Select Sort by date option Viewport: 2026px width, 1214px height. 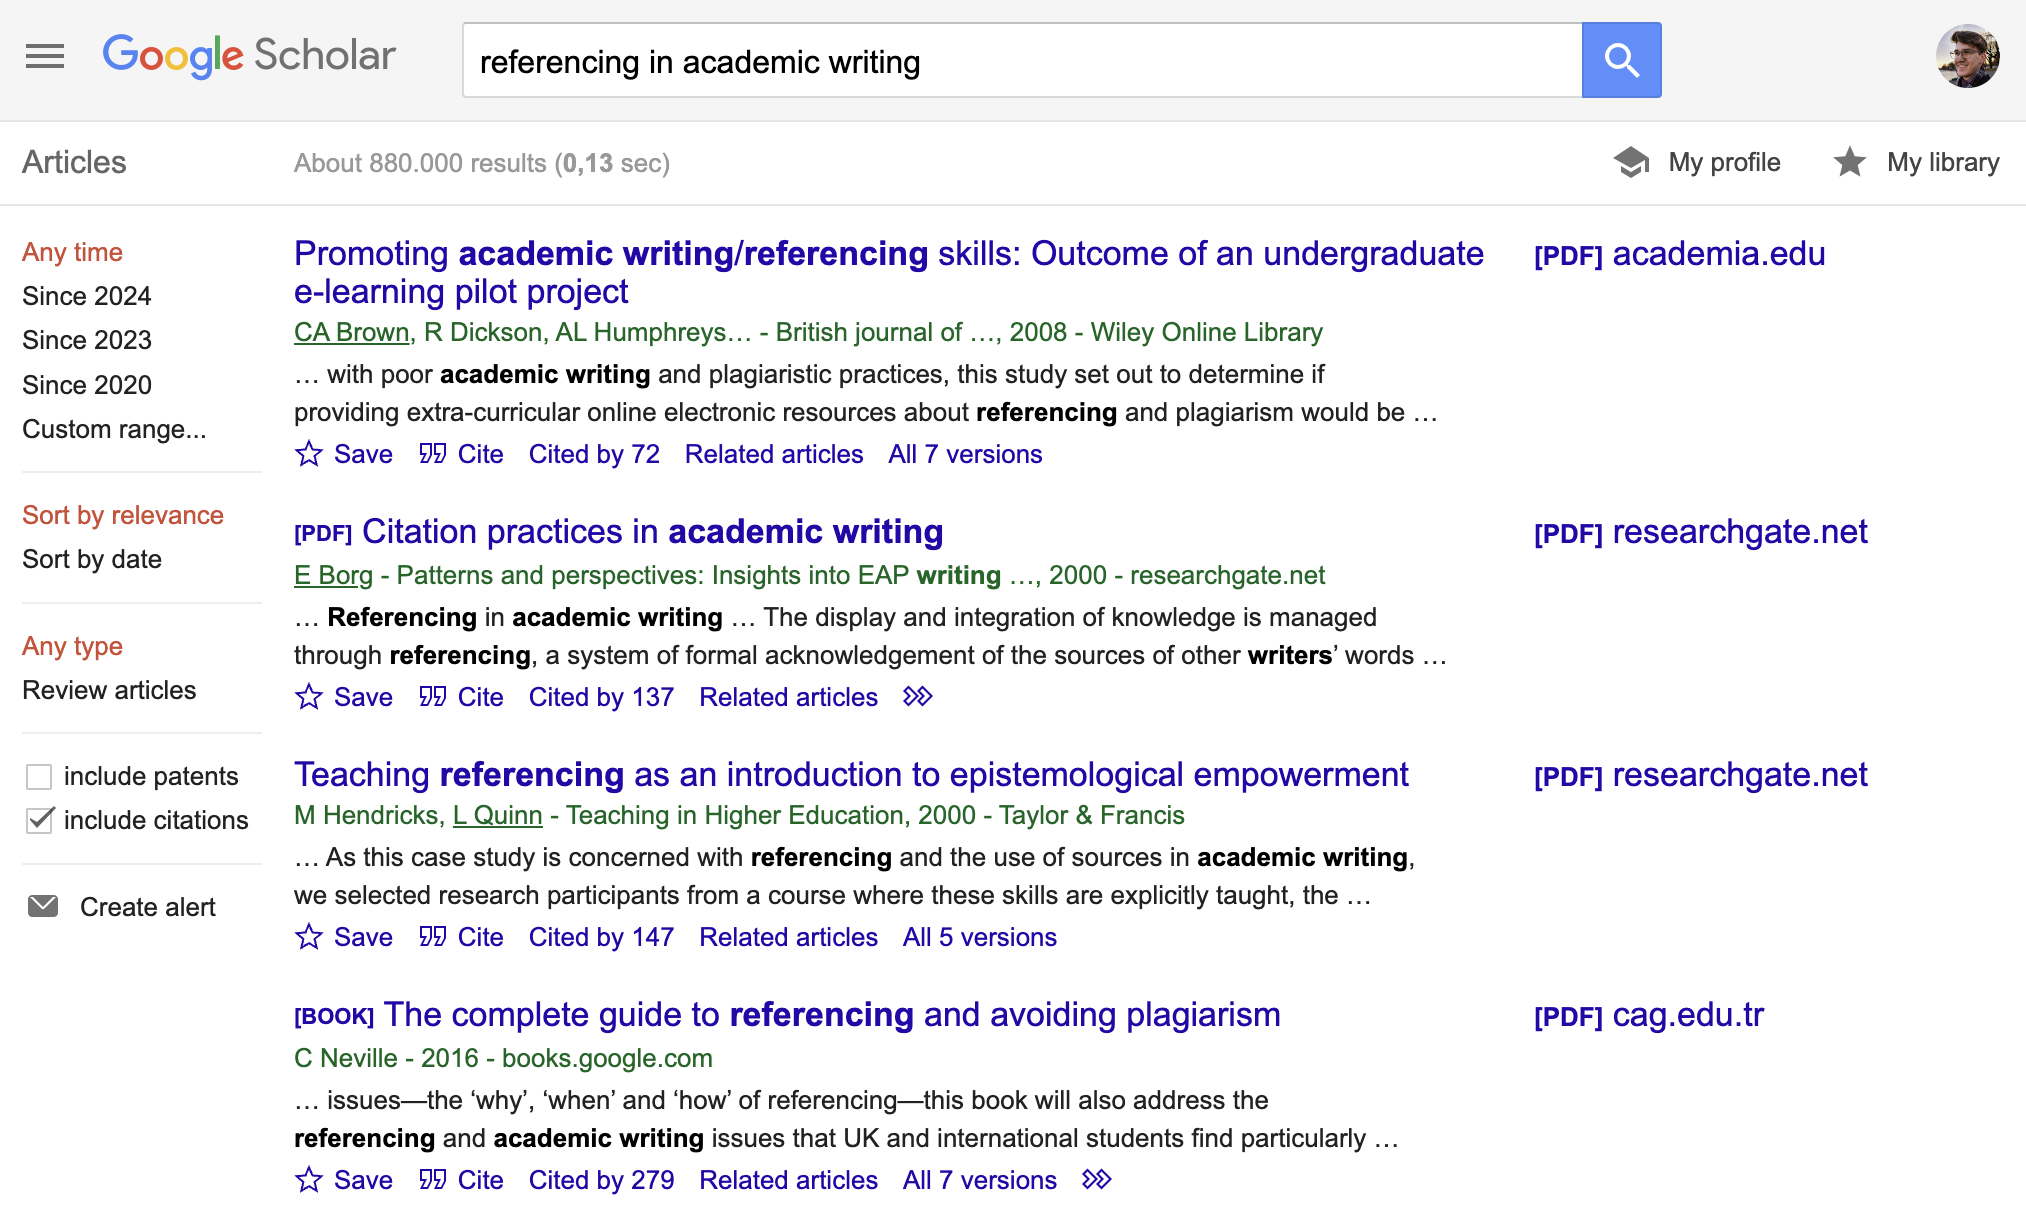click(92, 559)
